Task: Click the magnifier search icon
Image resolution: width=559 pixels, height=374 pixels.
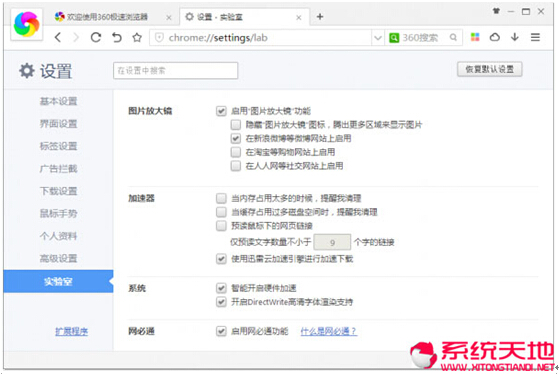Action: pos(453,37)
